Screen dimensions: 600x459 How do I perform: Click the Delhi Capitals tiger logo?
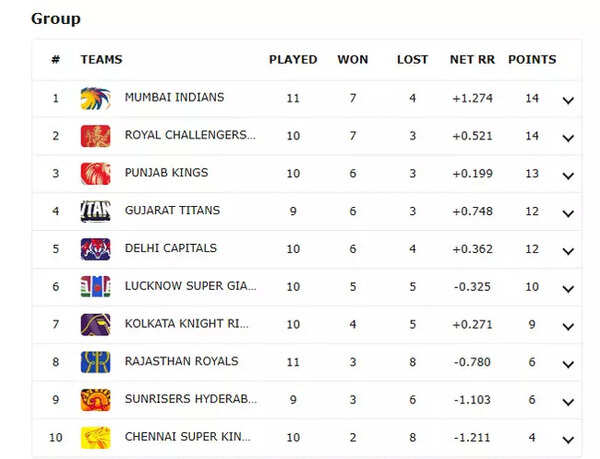coord(96,249)
